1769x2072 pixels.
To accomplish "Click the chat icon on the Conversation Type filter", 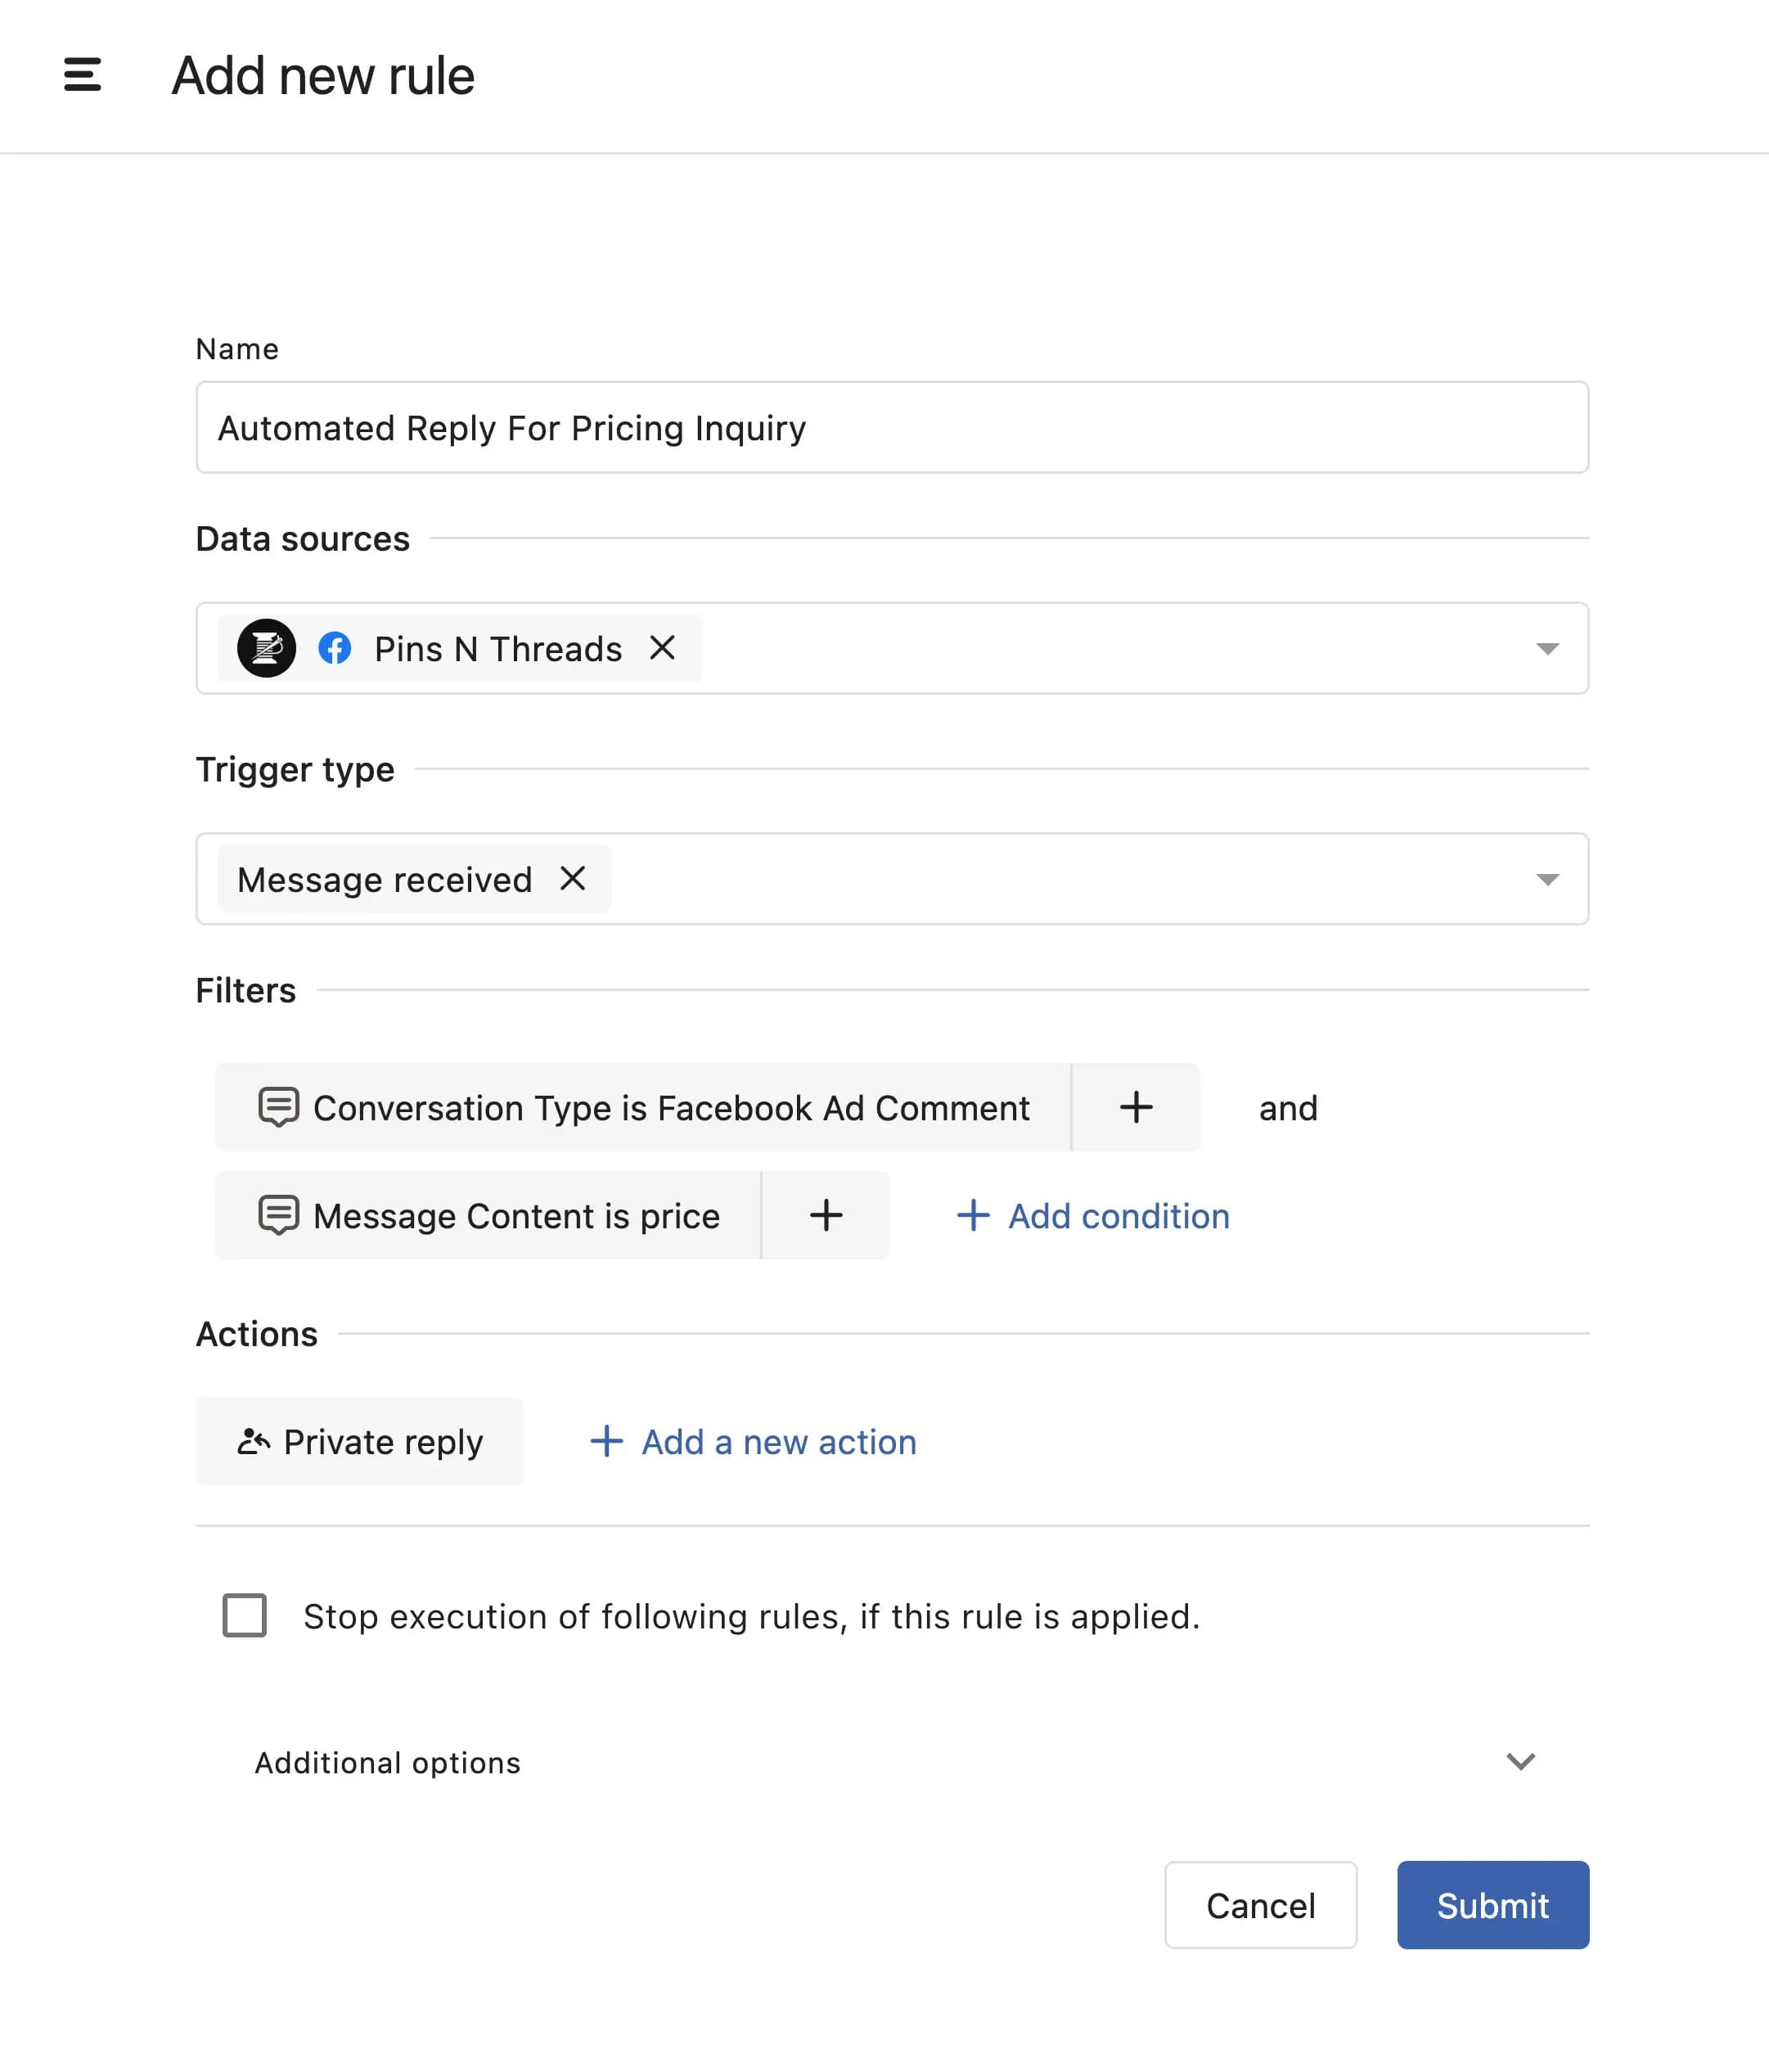I will coord(280,1107).
